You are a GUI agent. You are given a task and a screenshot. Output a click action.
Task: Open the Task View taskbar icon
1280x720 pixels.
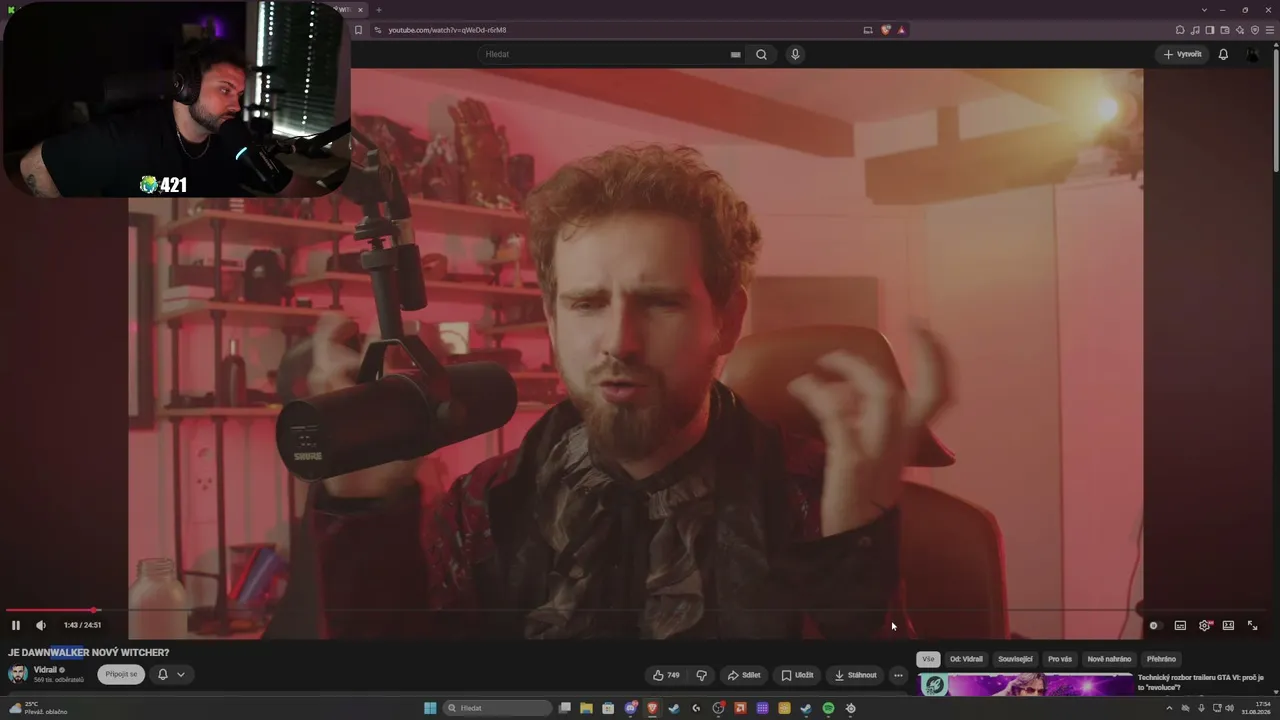pos(565,708)
